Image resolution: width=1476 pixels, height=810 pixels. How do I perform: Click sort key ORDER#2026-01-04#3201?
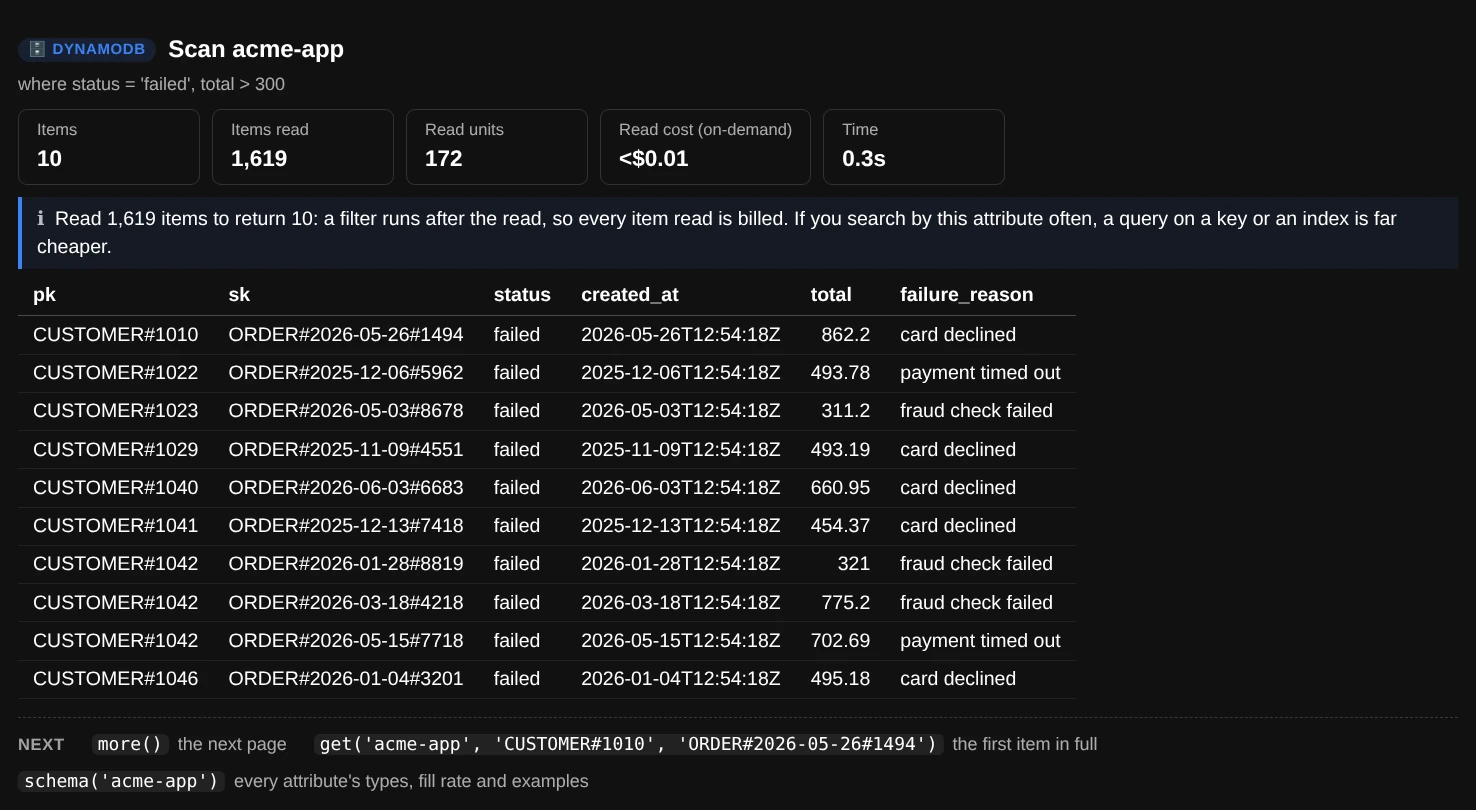tap(346, 679)
